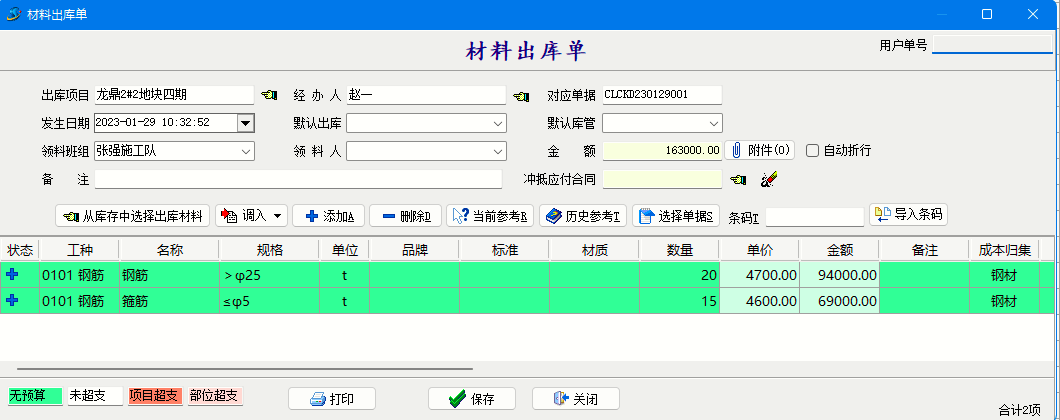Click the hand icon next to 冲抵应付合同
Viewport: 1060px width, 420px height.
[738, 180]
